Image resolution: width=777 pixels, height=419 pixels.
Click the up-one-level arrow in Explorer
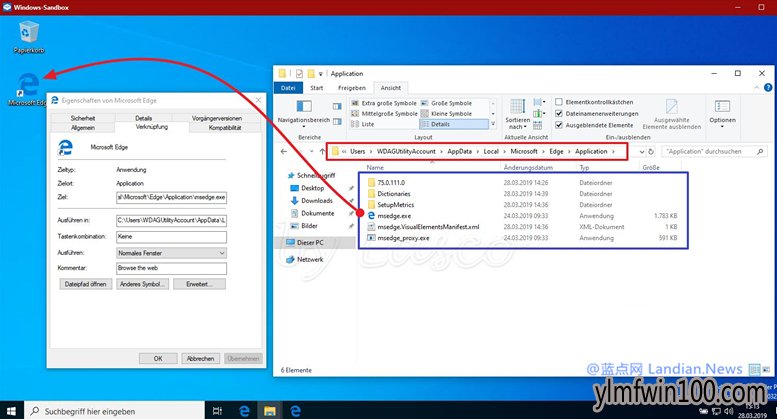[x=322, y=152]
